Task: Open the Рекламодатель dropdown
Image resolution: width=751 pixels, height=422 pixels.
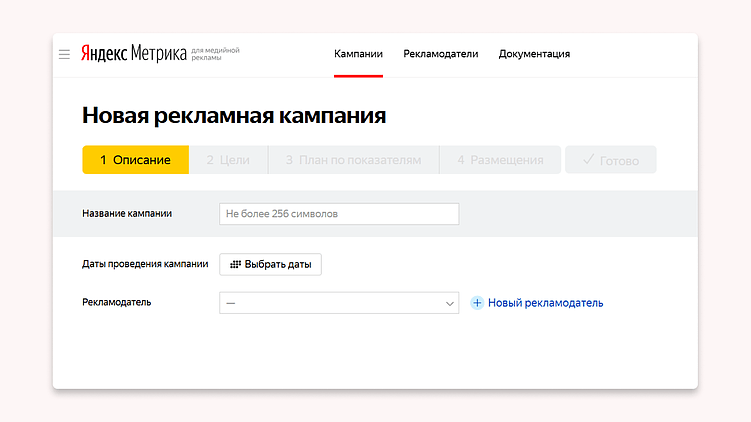Action: tap(330, 303)
